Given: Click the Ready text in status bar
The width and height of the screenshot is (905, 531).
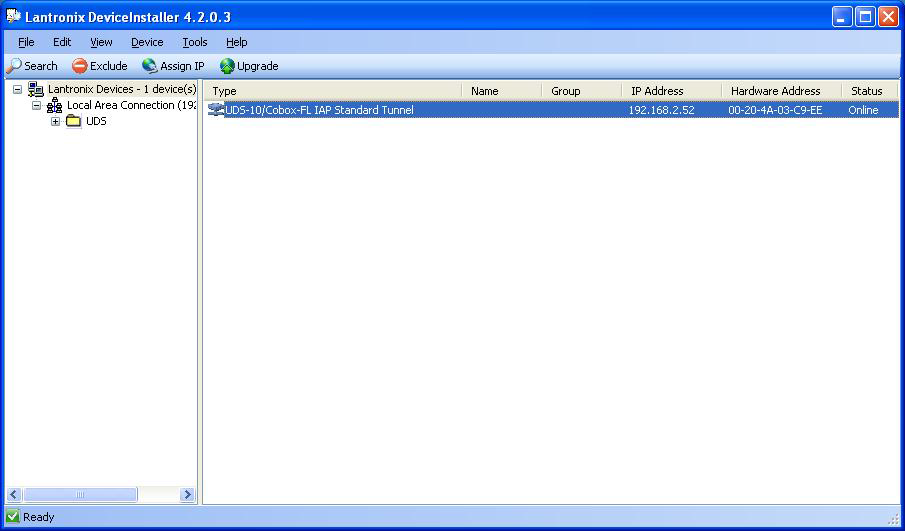Looking at the screenshot, I should tap(39, 517).
